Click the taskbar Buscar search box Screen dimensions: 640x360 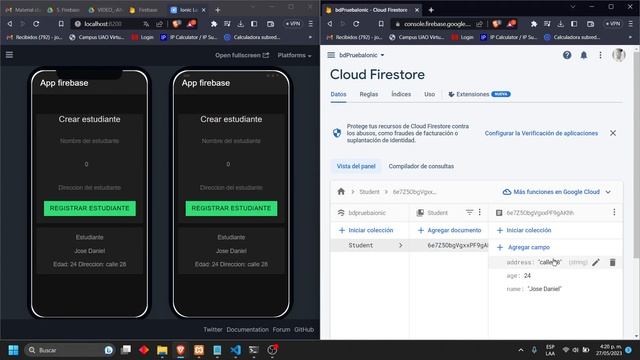click(69, 350)
